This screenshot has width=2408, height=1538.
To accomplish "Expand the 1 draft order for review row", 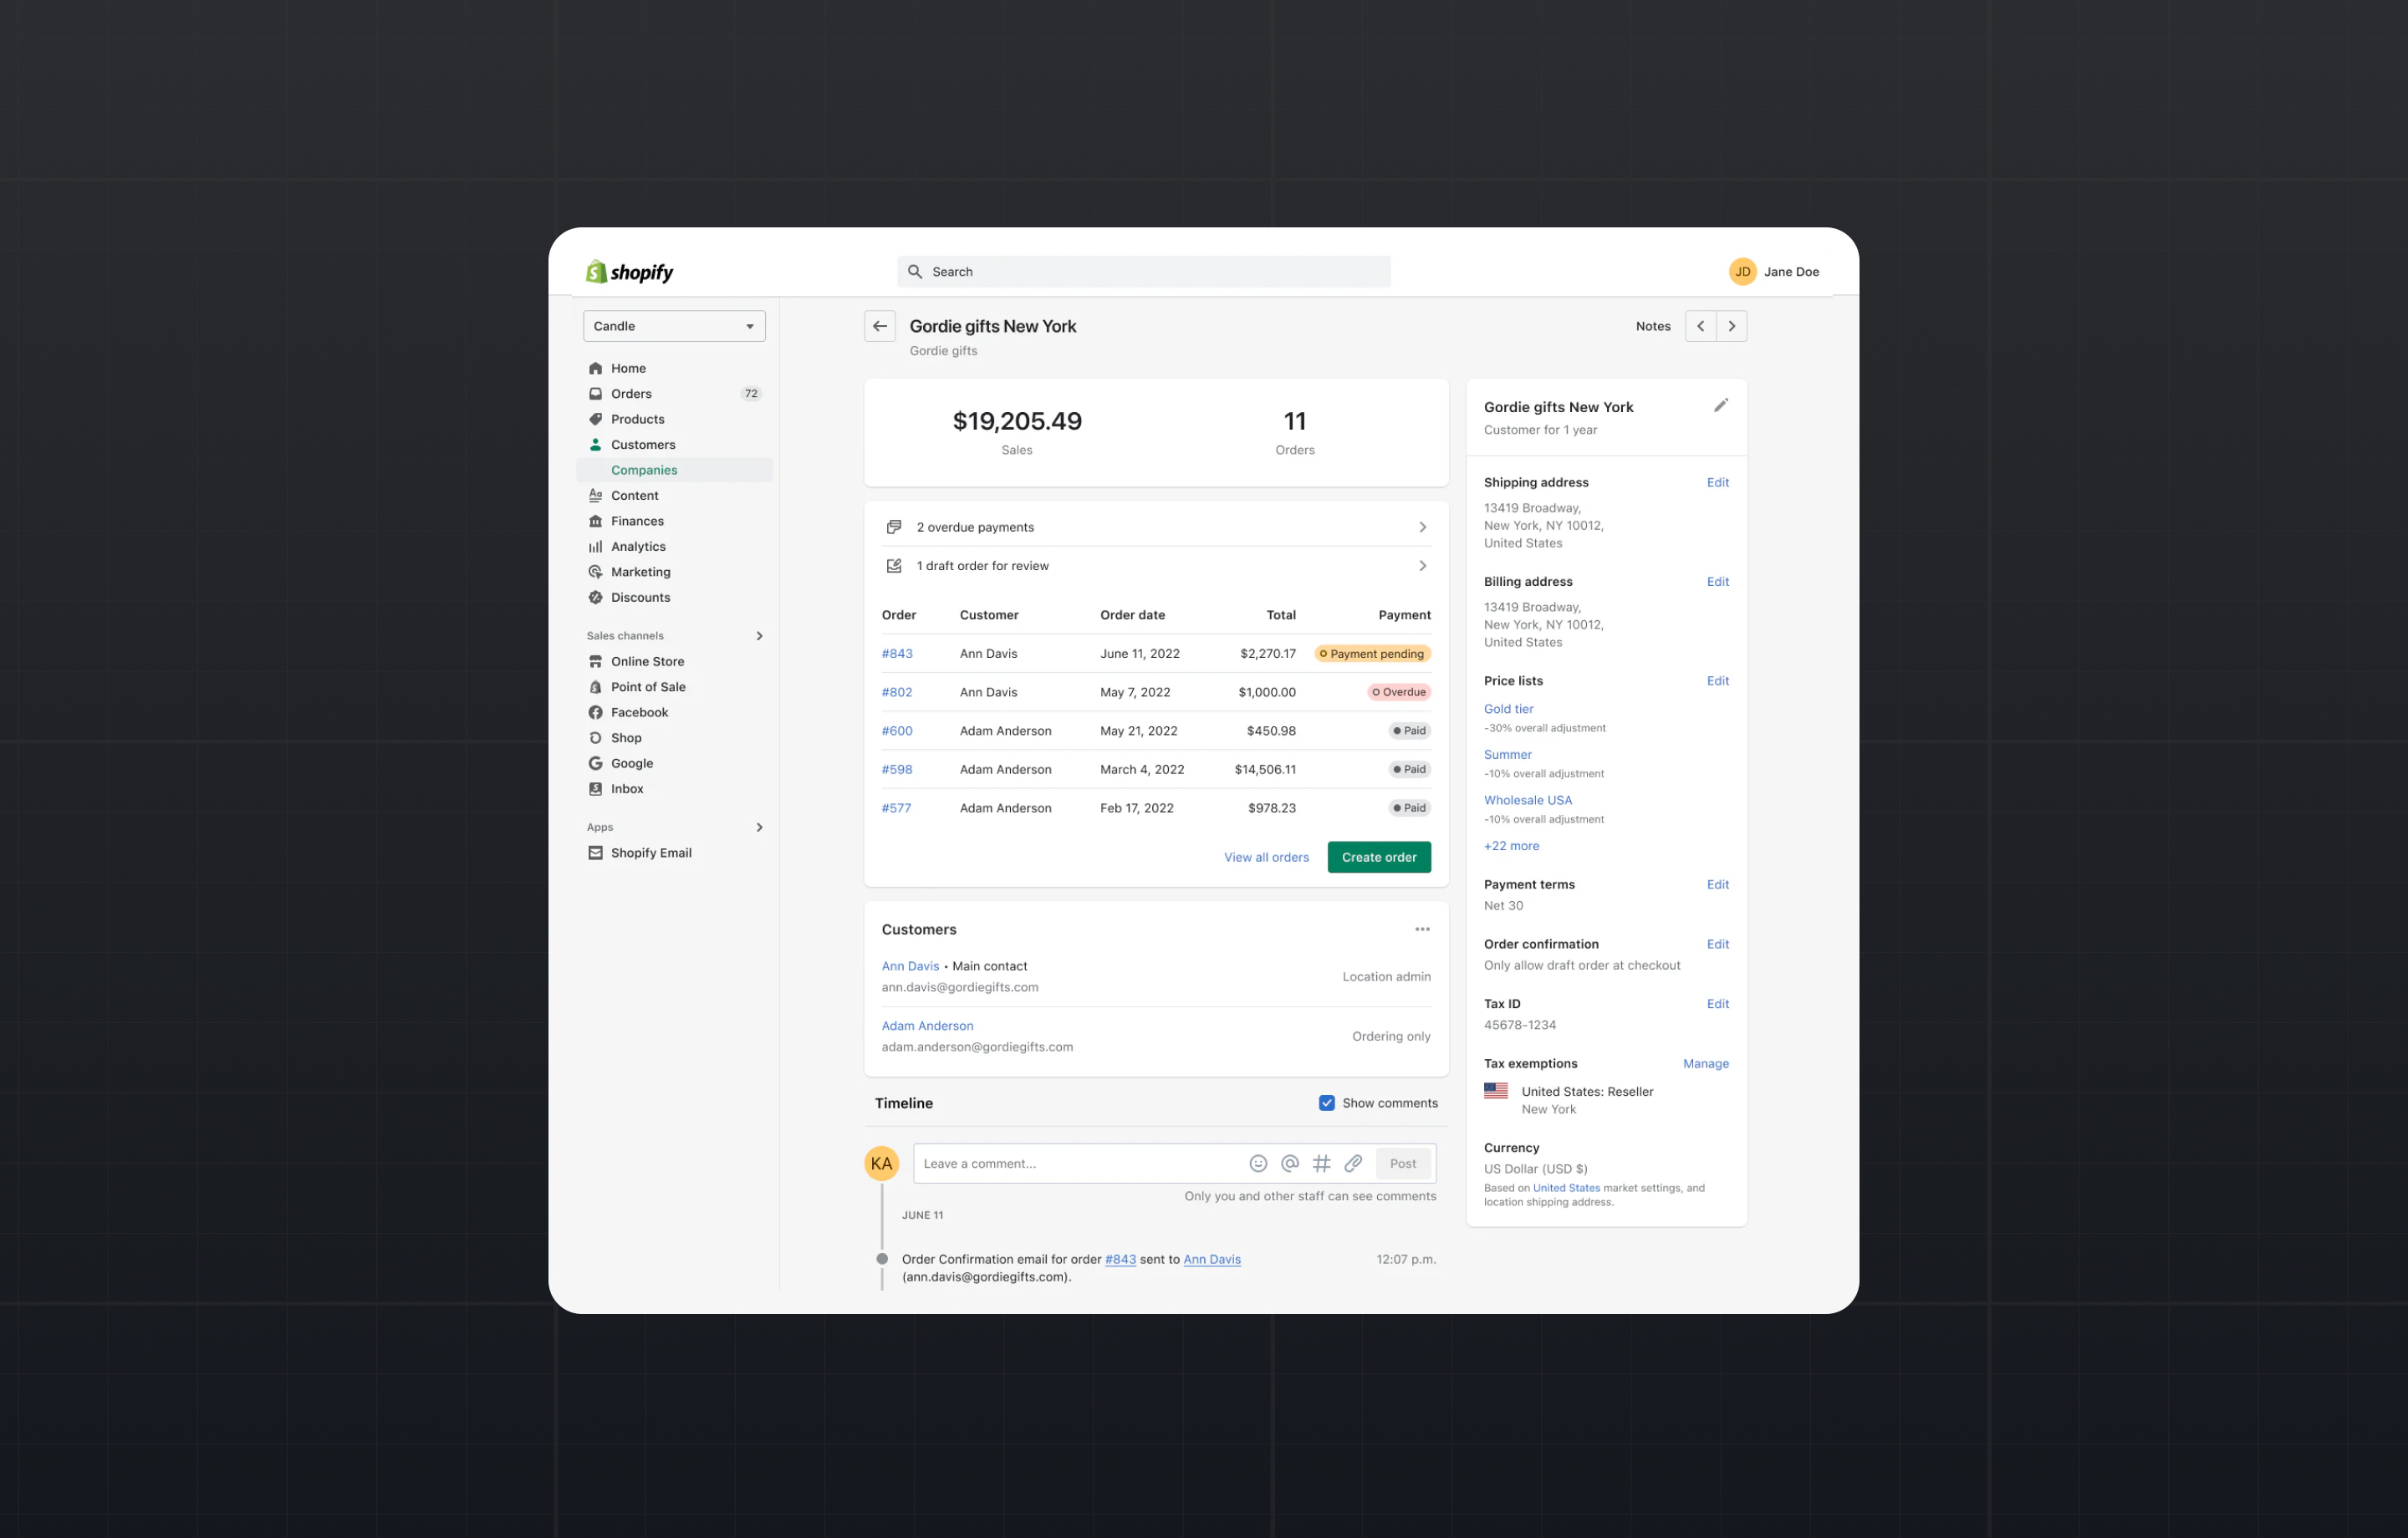I will 1156,566.
